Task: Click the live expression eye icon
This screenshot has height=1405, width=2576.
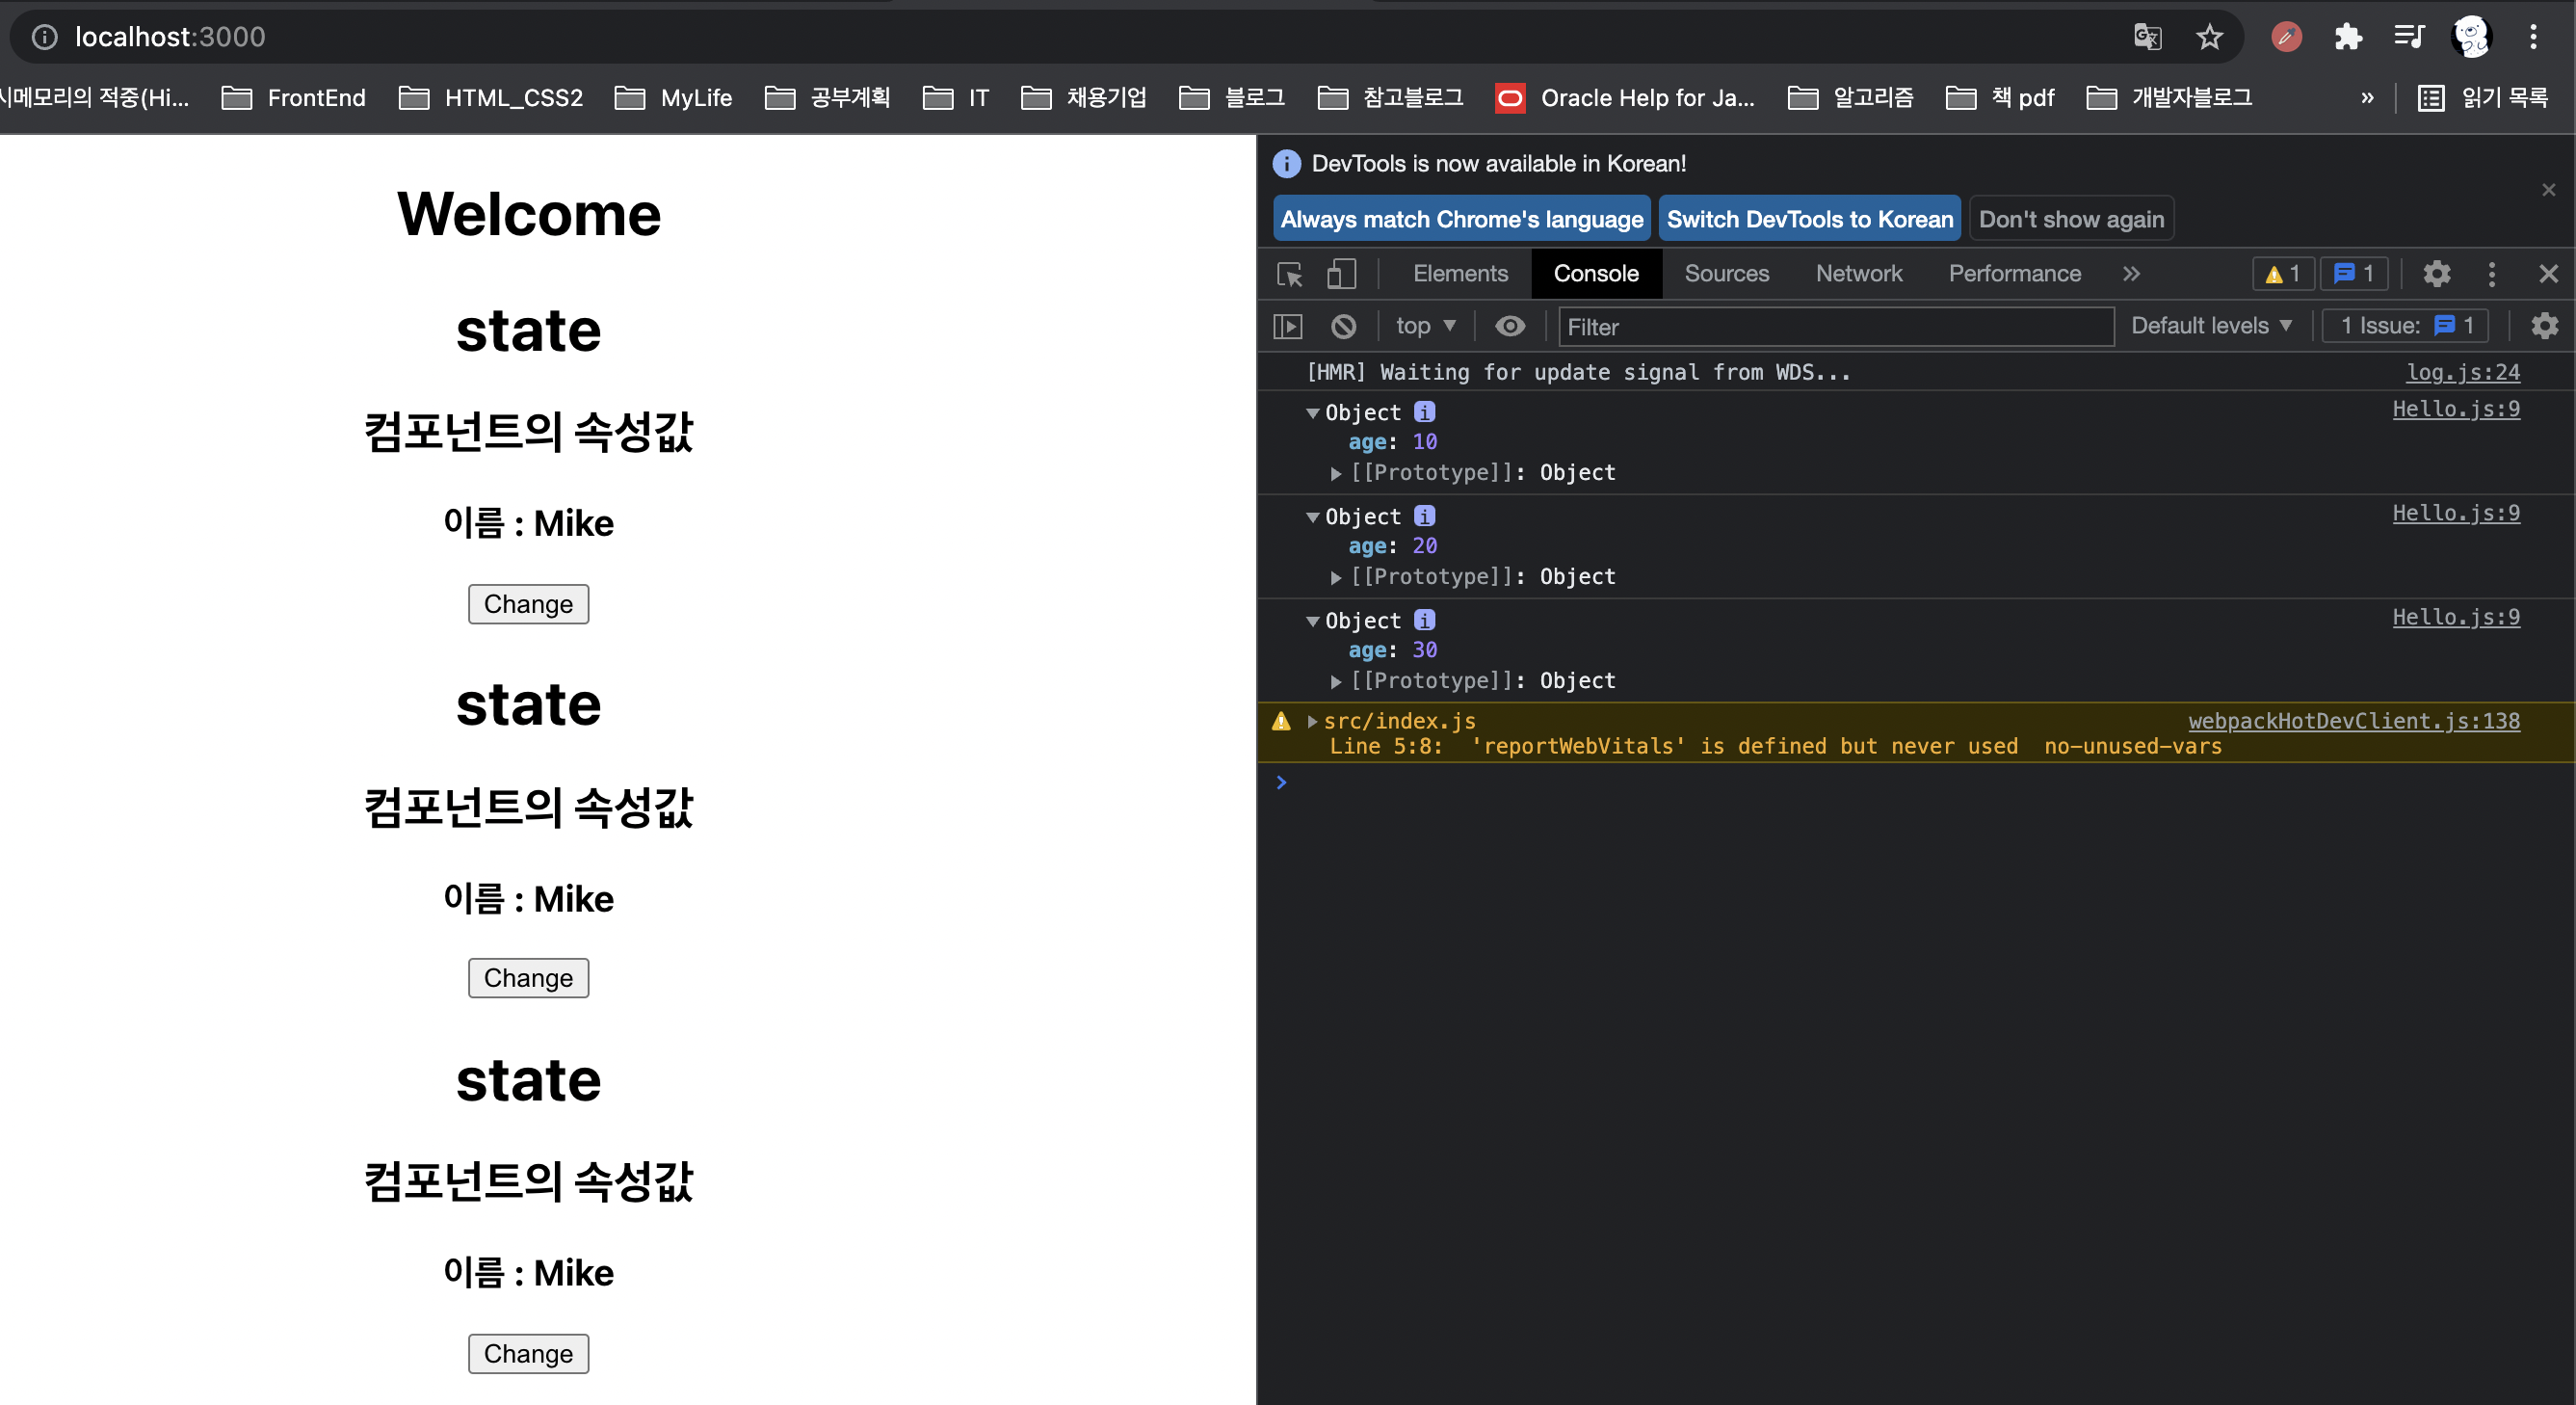Action: 1509,326
